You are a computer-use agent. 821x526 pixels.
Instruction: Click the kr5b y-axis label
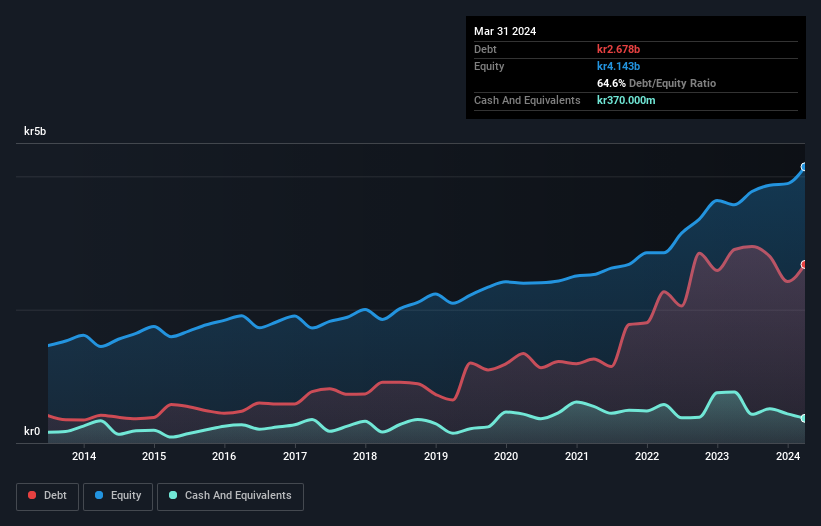click(35, 131)
